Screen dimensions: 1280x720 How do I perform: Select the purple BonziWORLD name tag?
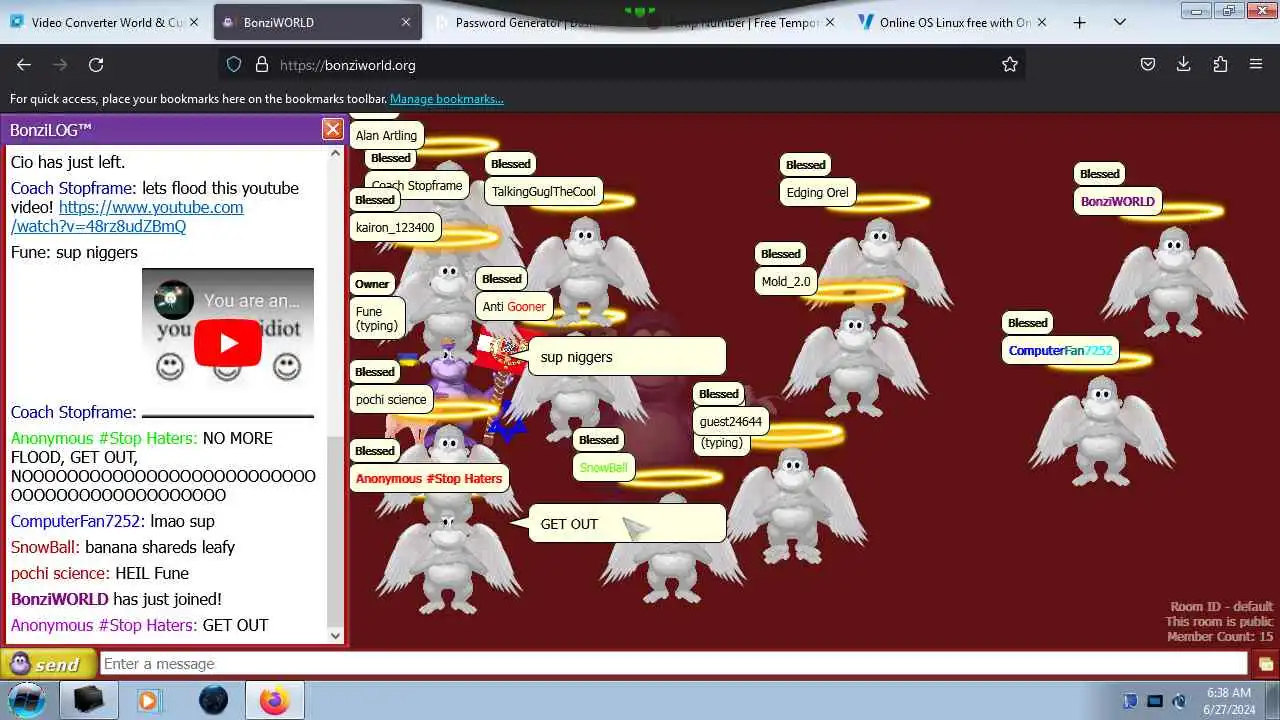pos(1118,201)
